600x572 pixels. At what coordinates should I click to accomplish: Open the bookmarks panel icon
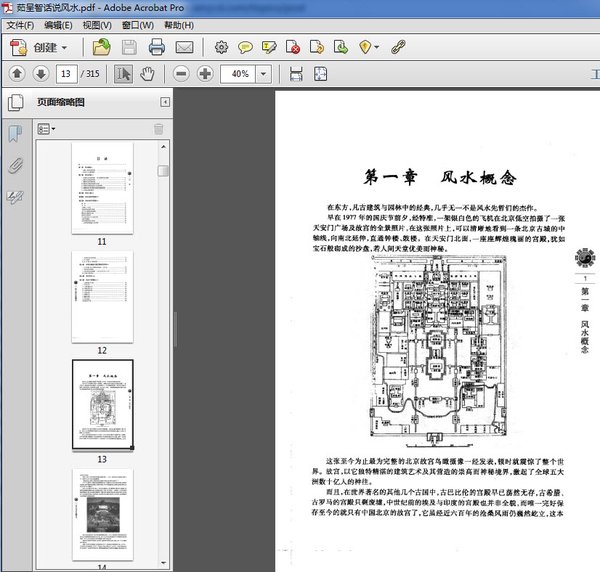pos(15,134)
